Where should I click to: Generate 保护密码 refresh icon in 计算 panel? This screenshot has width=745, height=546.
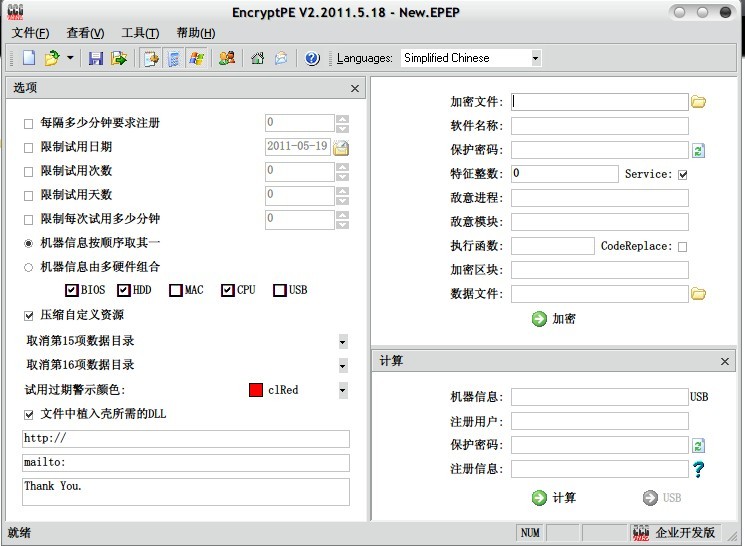click(x=698, y=446)
